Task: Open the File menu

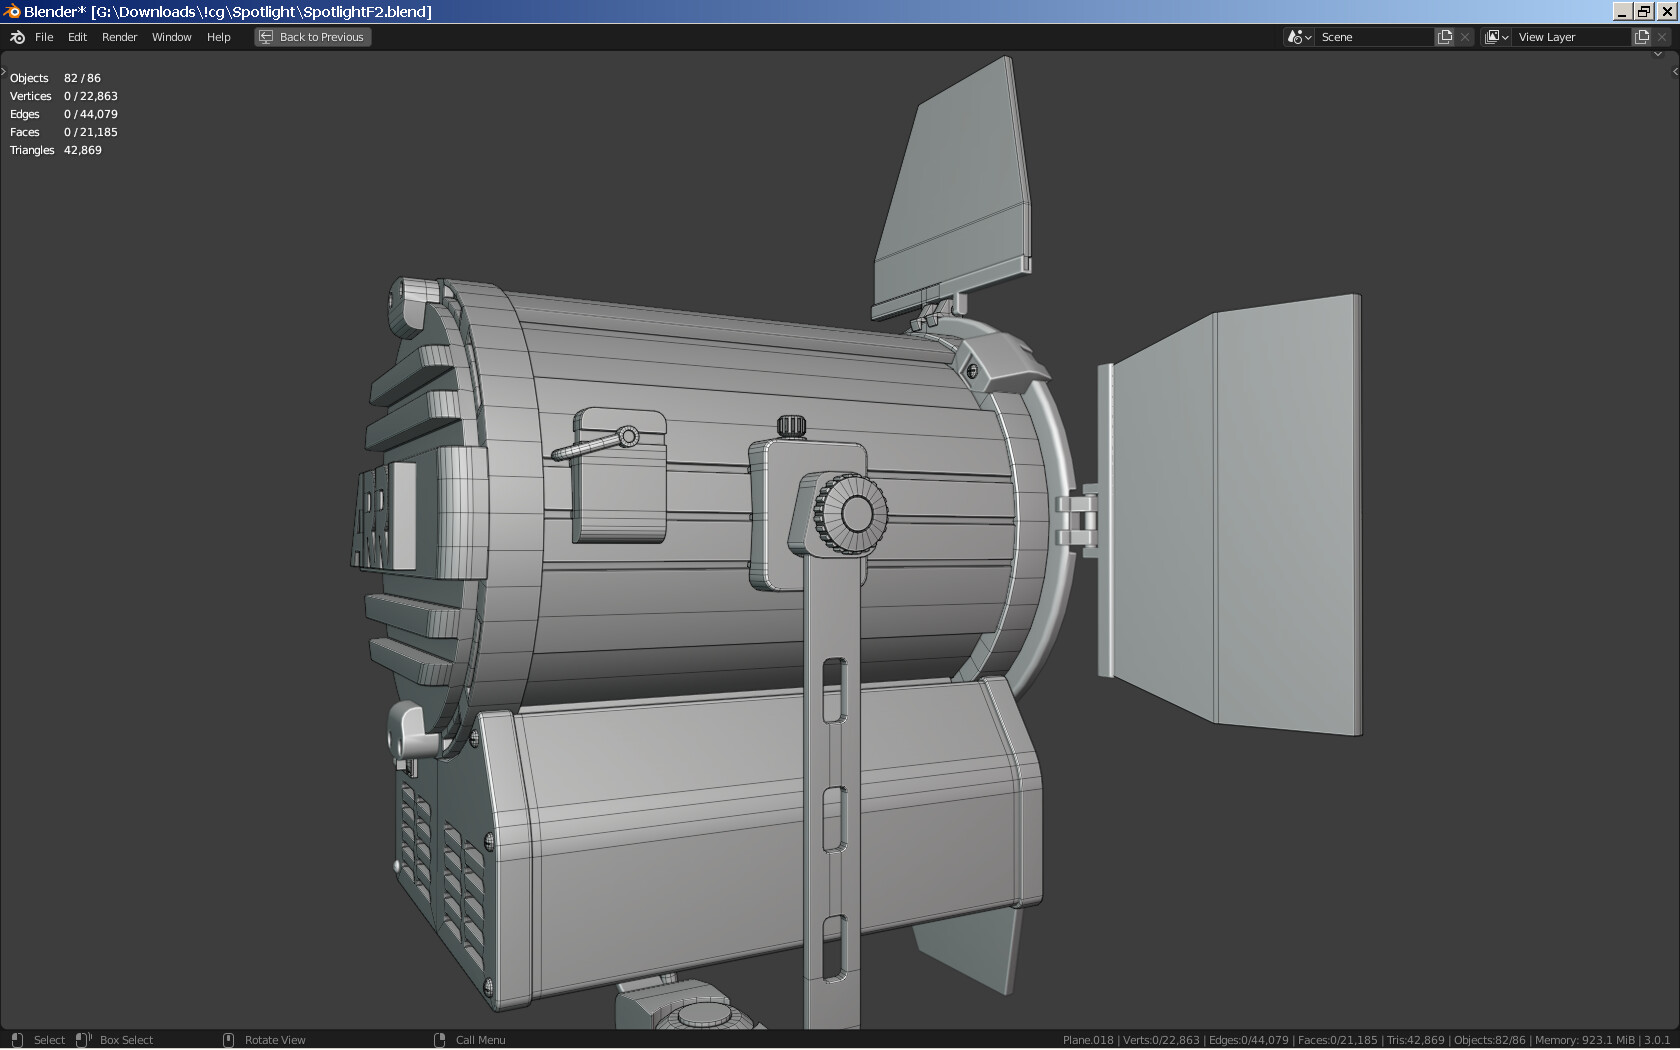Action: point(44,37)
